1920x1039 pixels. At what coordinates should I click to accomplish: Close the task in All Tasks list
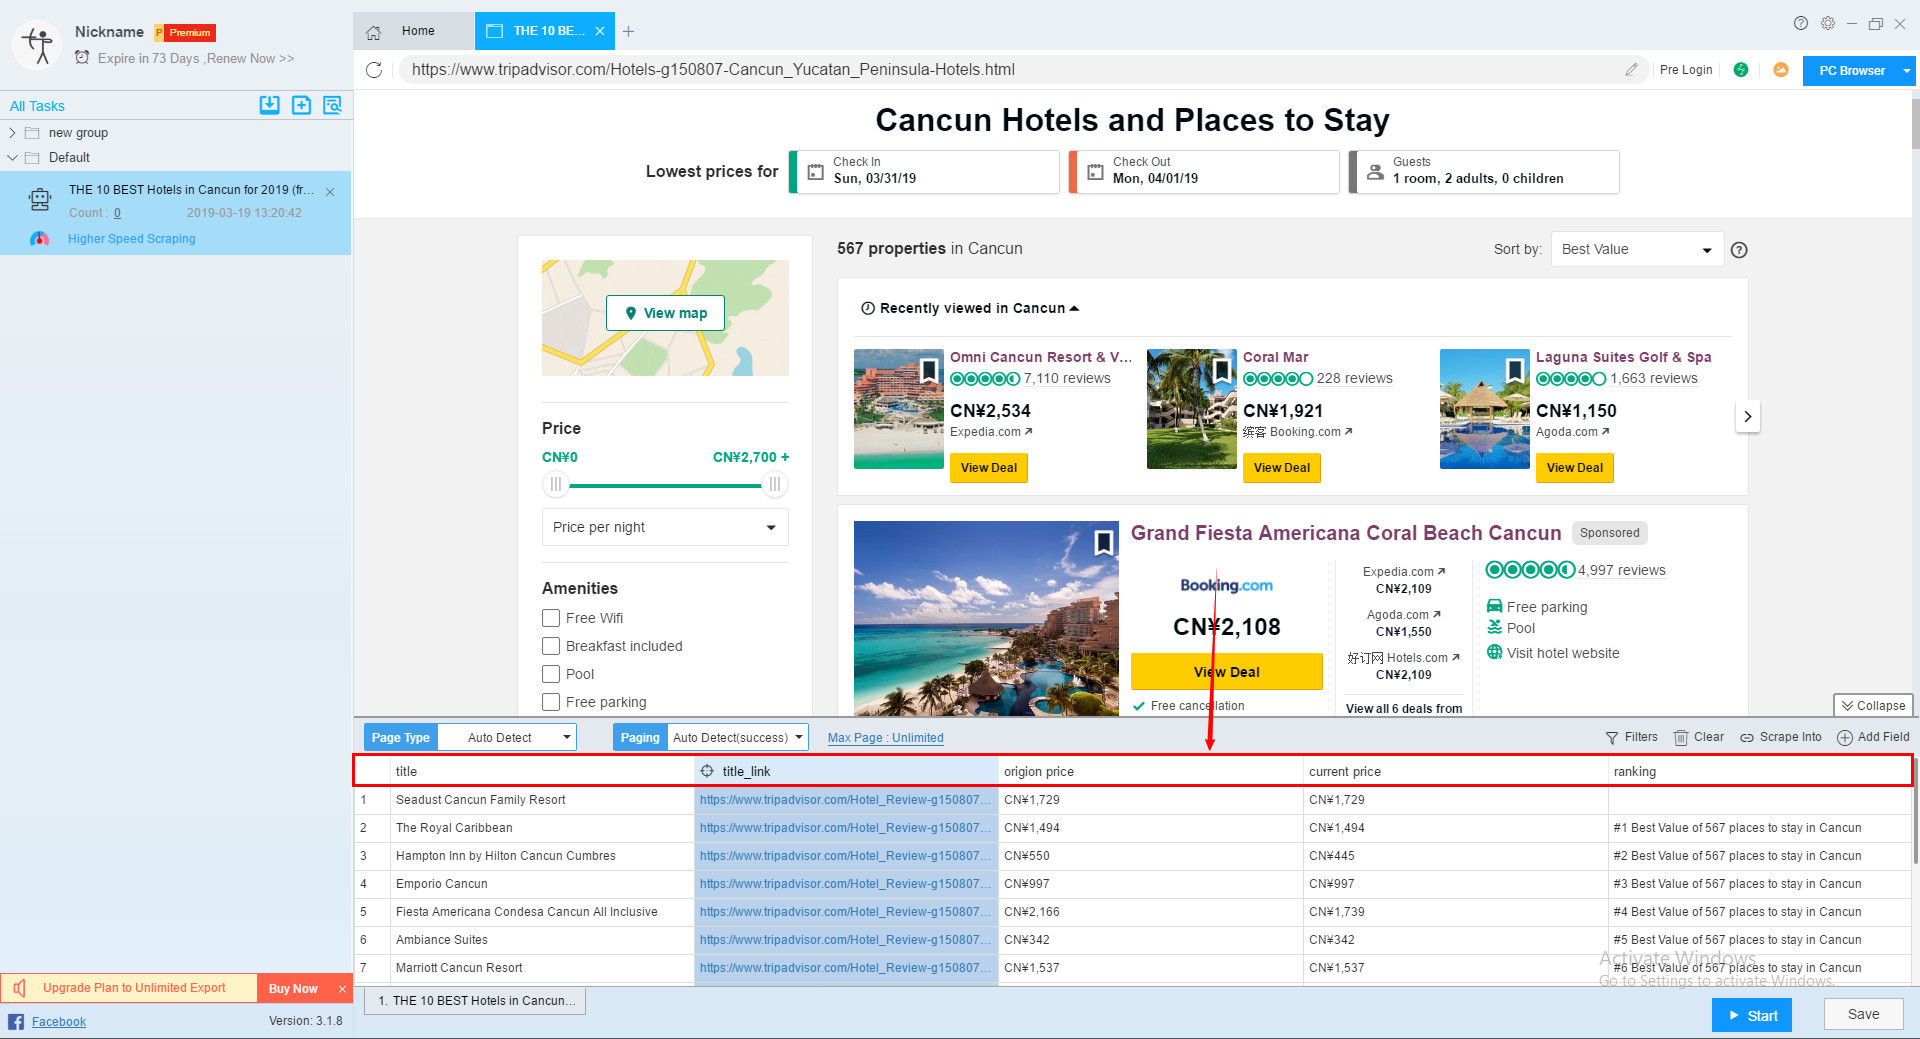[x=330, y=192]
